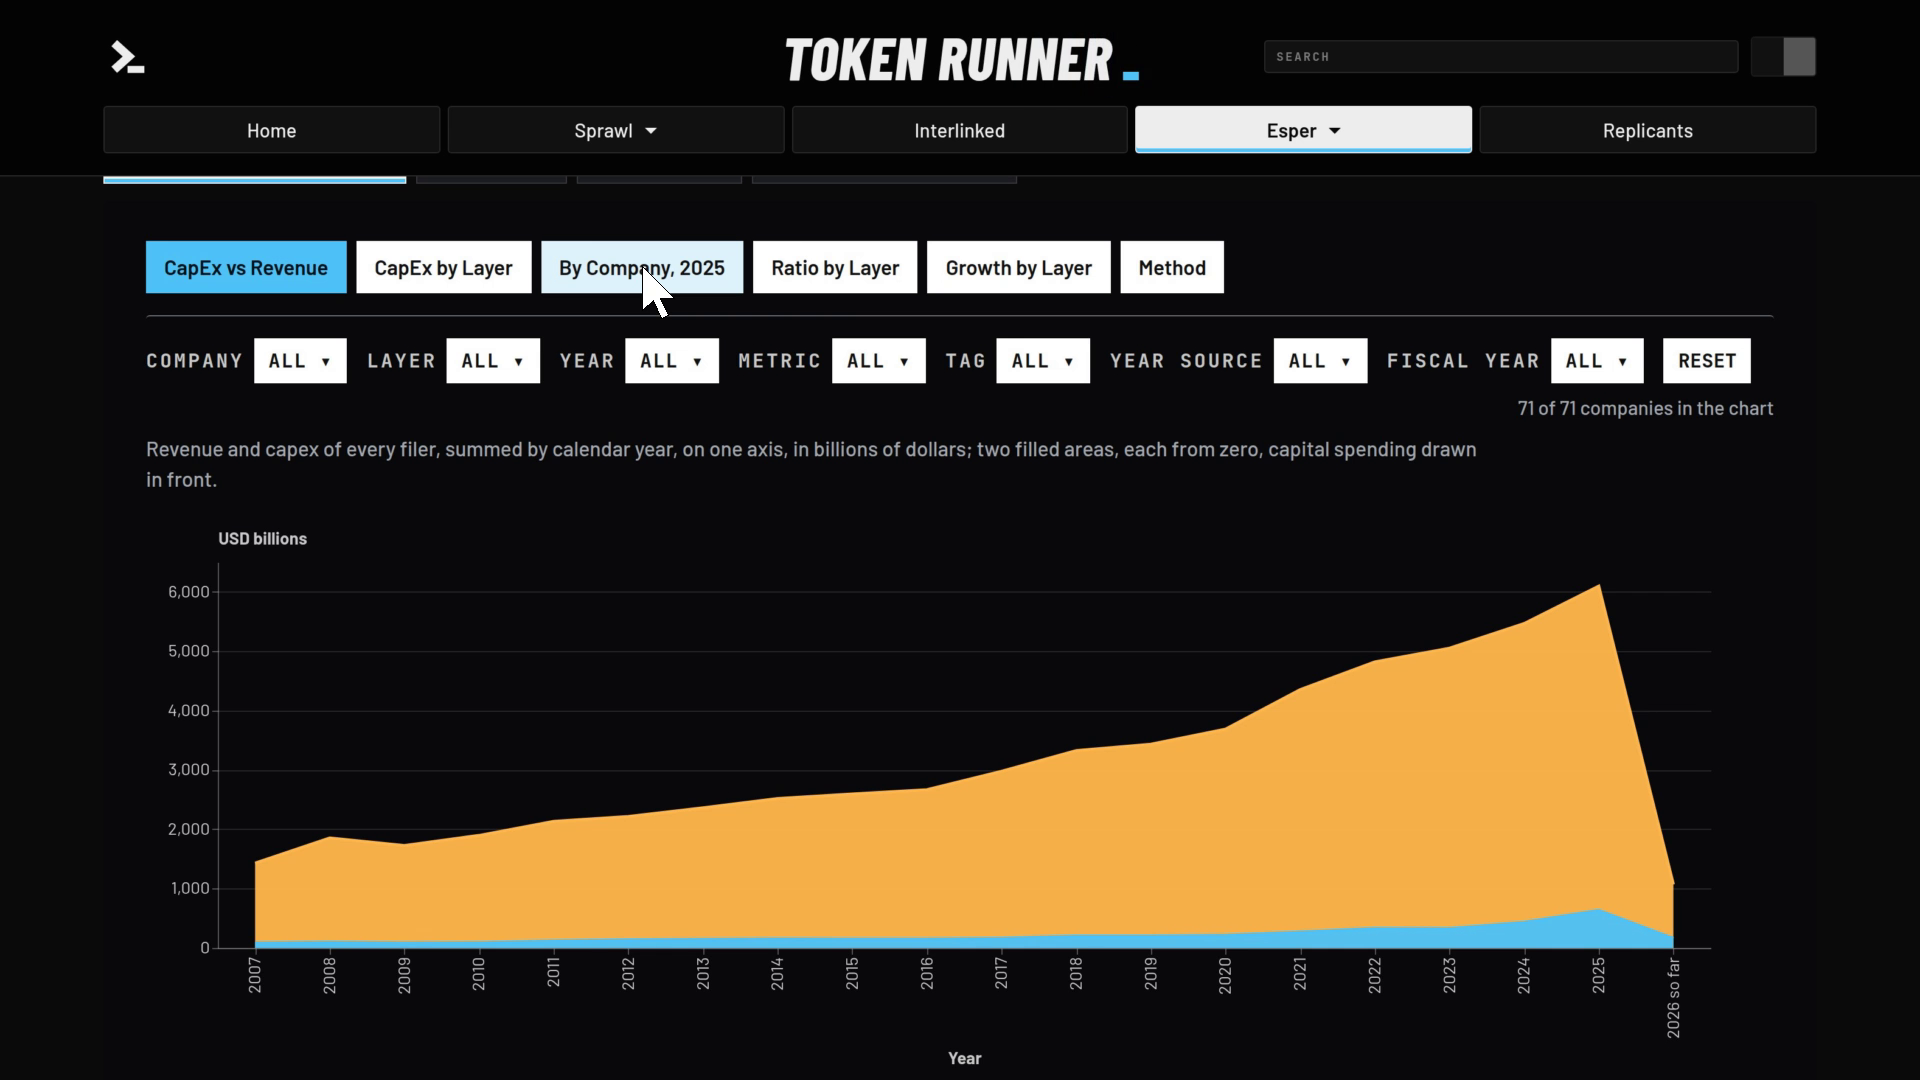This screenshot has width=1920, height=1080.
Task: Open the Metric filter dropdown
Action: coord(879,361)
